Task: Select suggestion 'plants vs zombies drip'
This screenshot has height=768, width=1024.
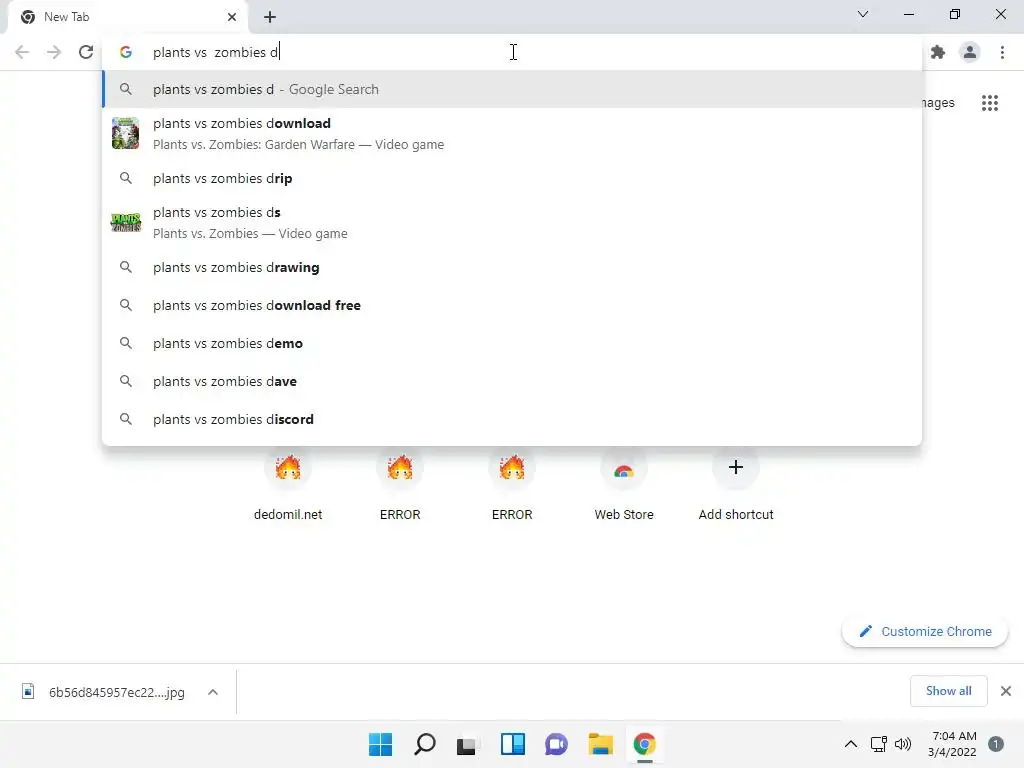Action: tap(512, 178)
